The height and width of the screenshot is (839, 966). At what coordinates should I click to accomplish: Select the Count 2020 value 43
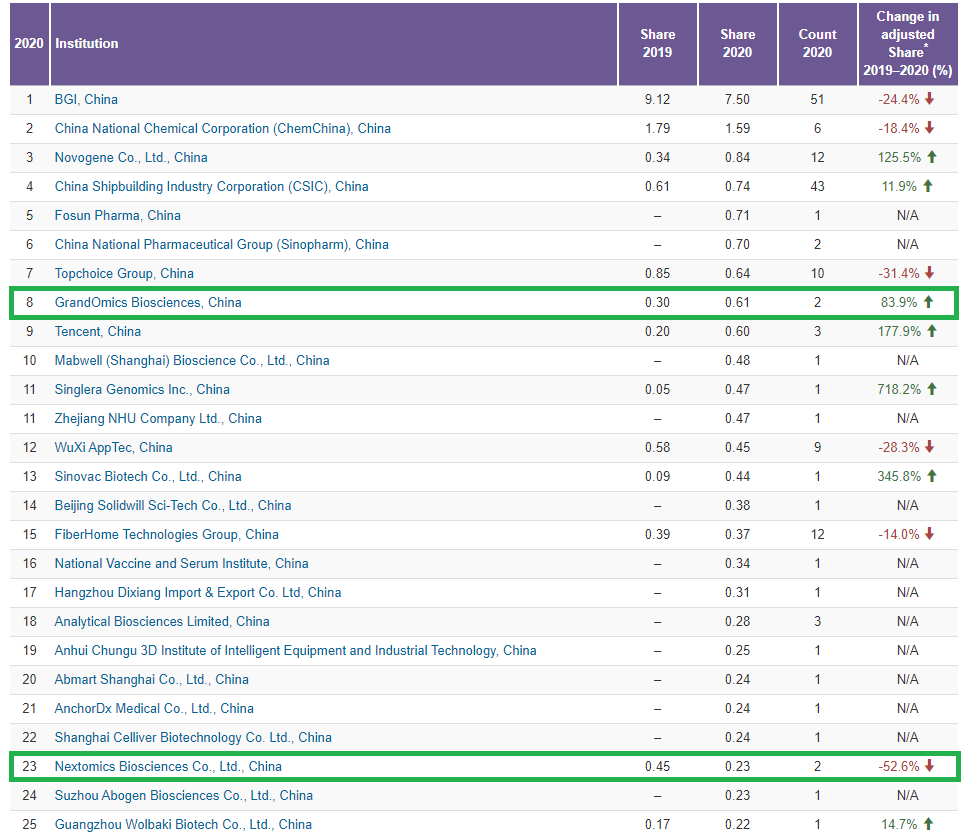(818, 186)
